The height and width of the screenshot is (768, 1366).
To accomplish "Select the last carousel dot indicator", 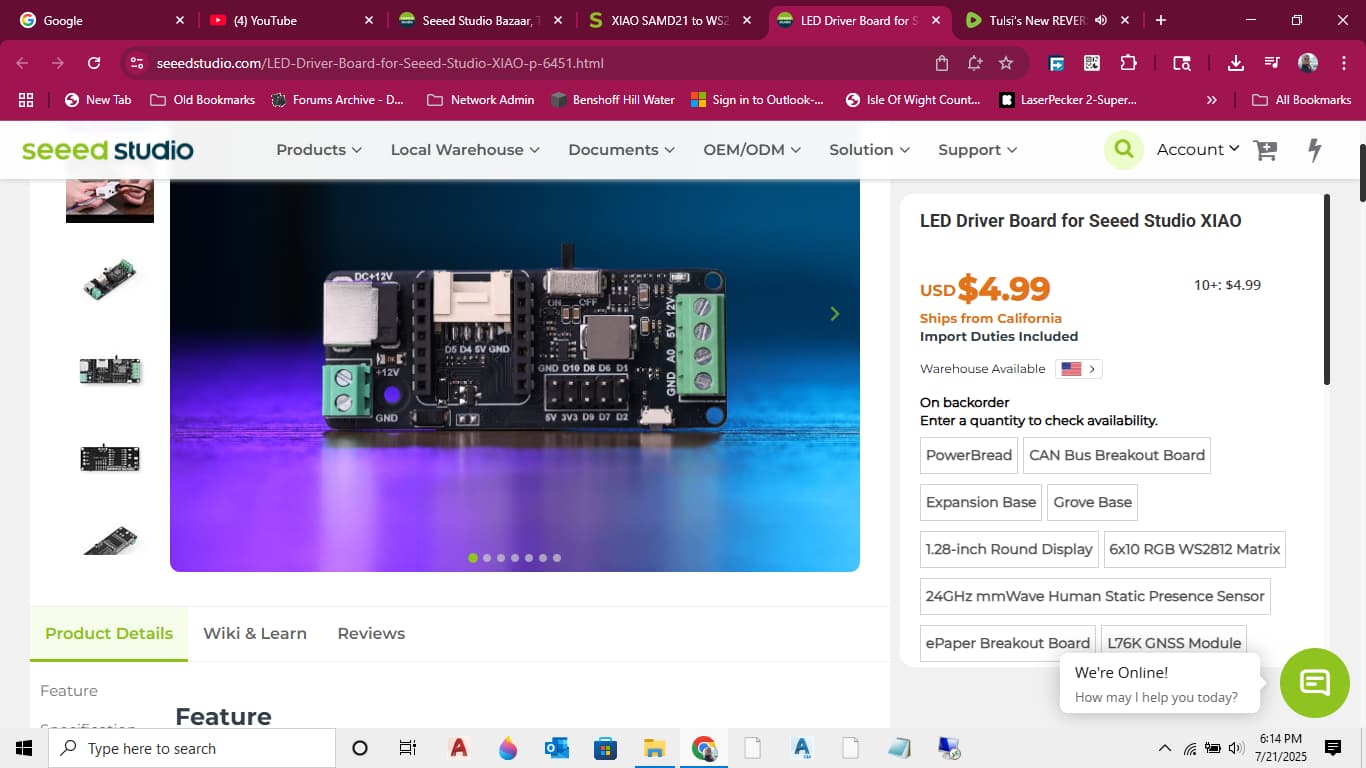I will coord(557,558).
